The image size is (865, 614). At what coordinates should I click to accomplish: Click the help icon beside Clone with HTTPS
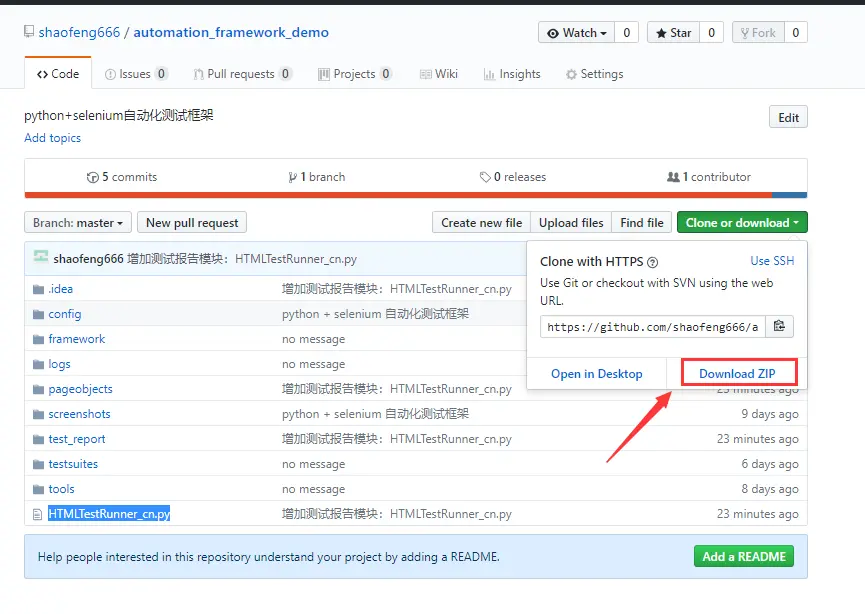pos(653,263)
